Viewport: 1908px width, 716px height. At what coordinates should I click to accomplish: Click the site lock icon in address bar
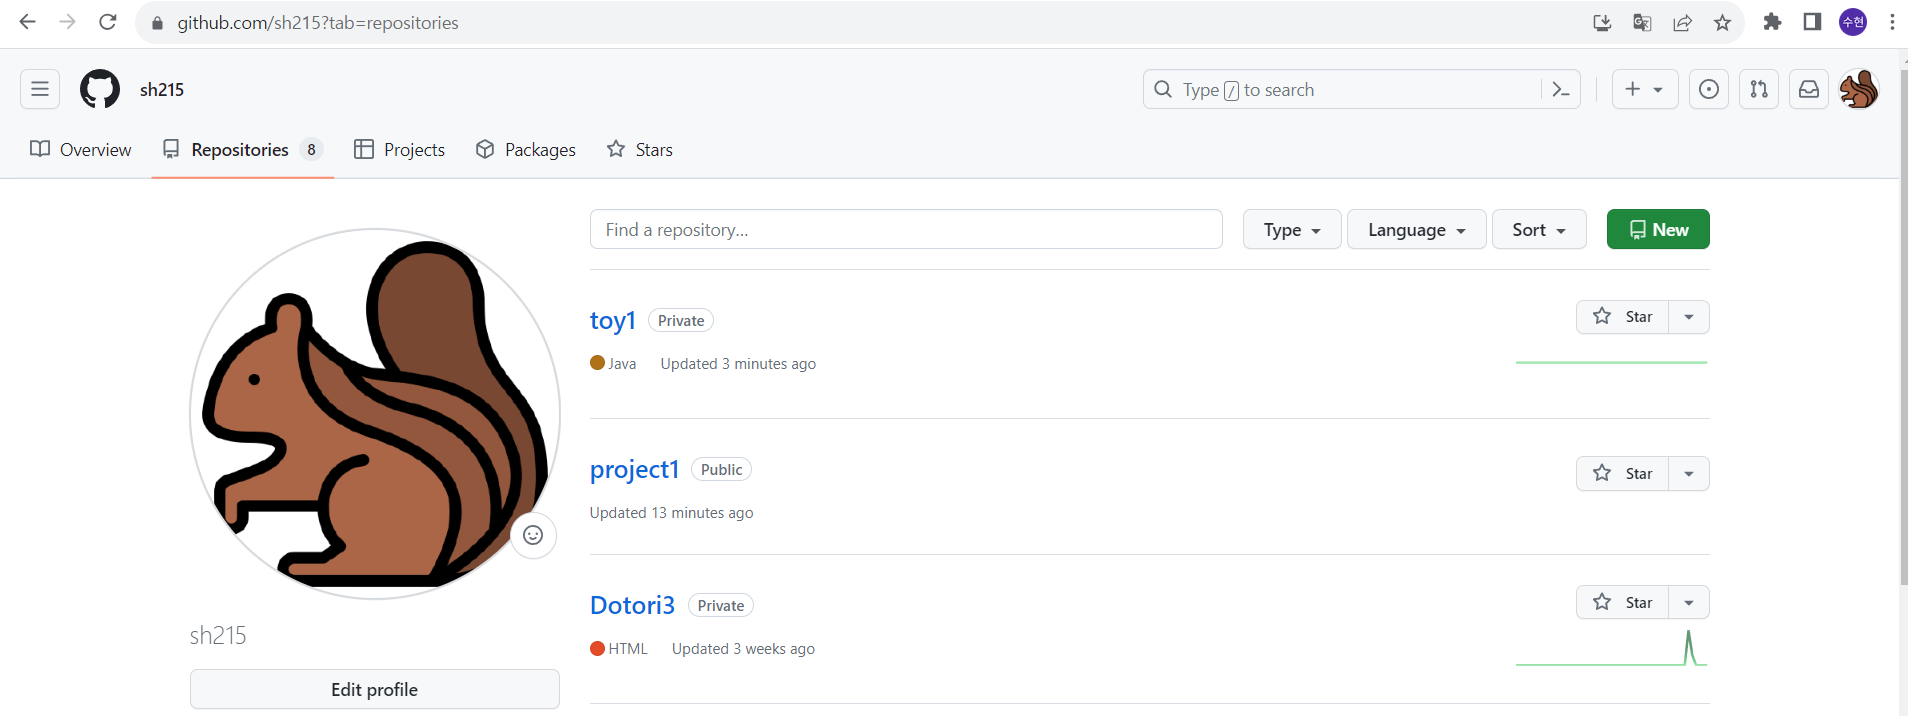(x=157, y=22)
